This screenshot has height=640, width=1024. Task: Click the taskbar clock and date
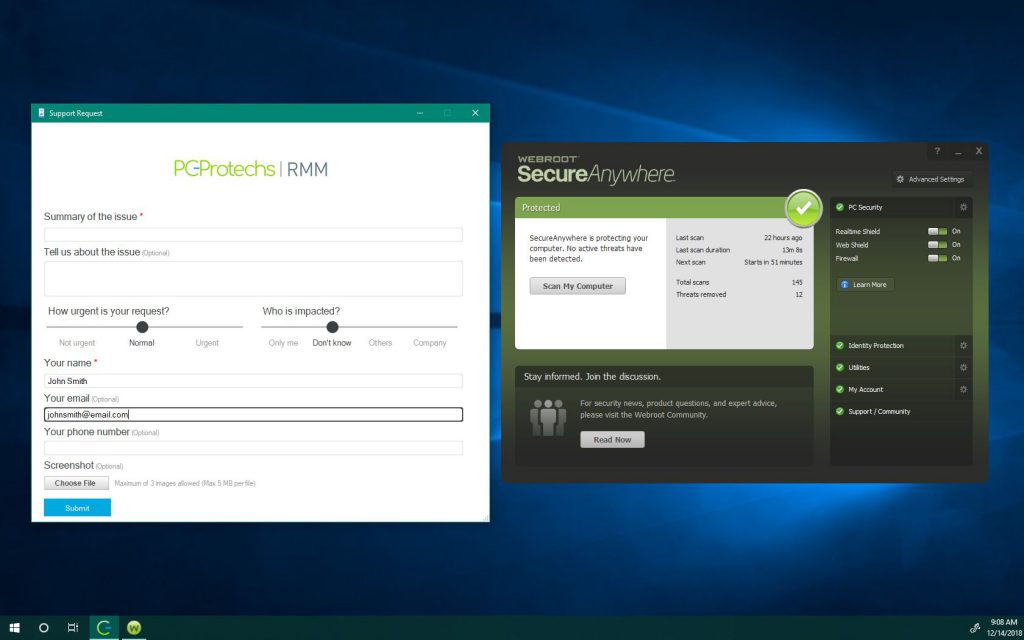pyautogui.click(x=1004, y=628)
